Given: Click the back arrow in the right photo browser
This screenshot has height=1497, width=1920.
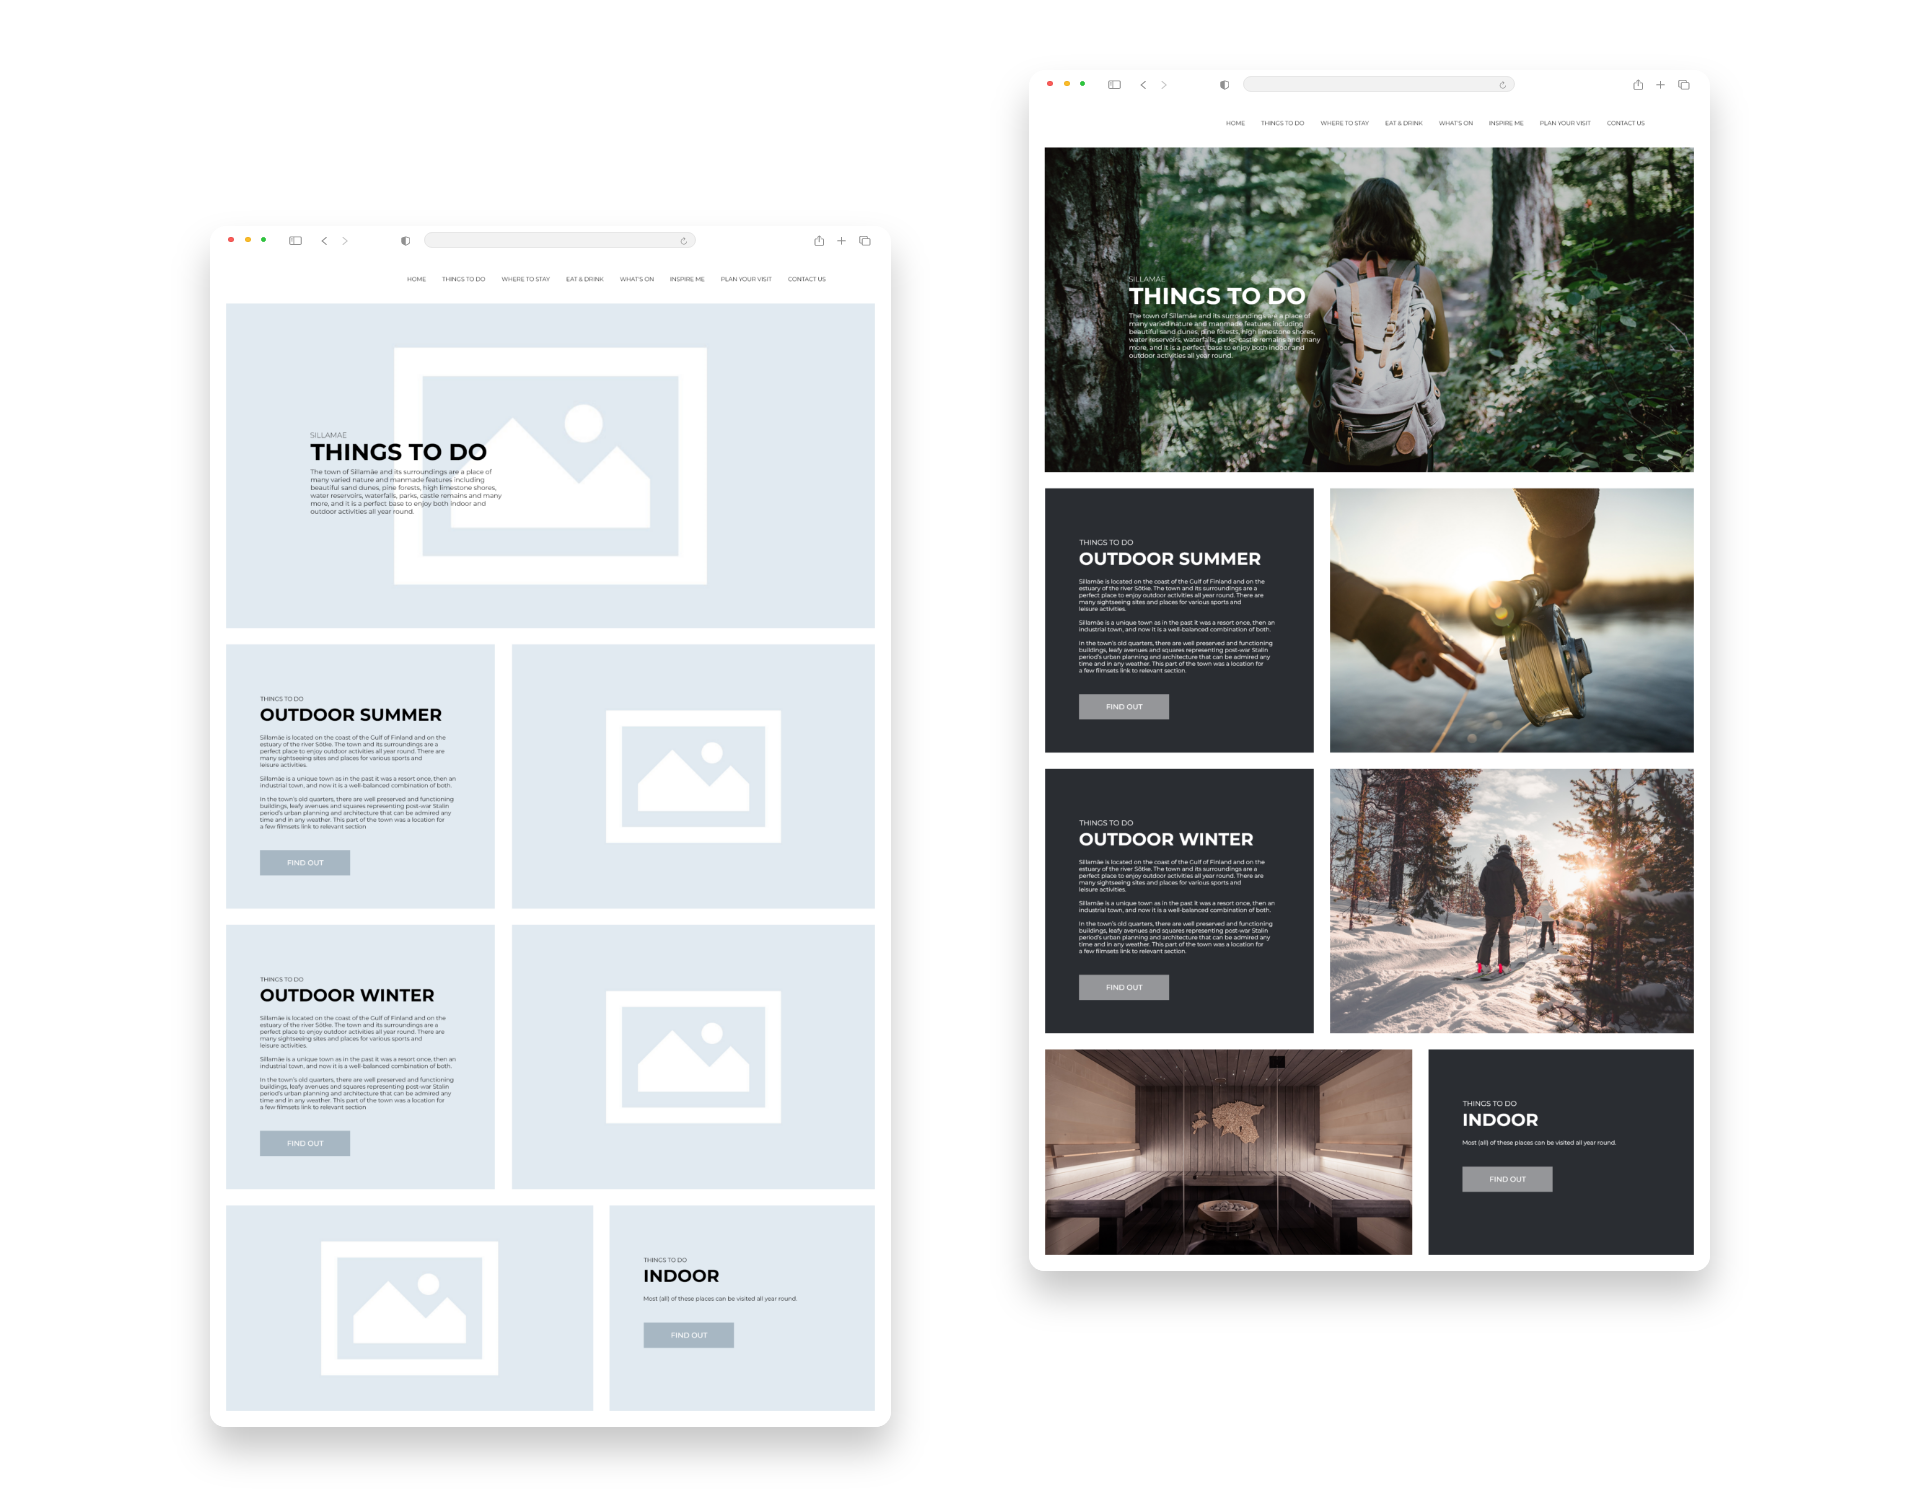Looking at the screenshot, I should click(x=1143, y=85).
